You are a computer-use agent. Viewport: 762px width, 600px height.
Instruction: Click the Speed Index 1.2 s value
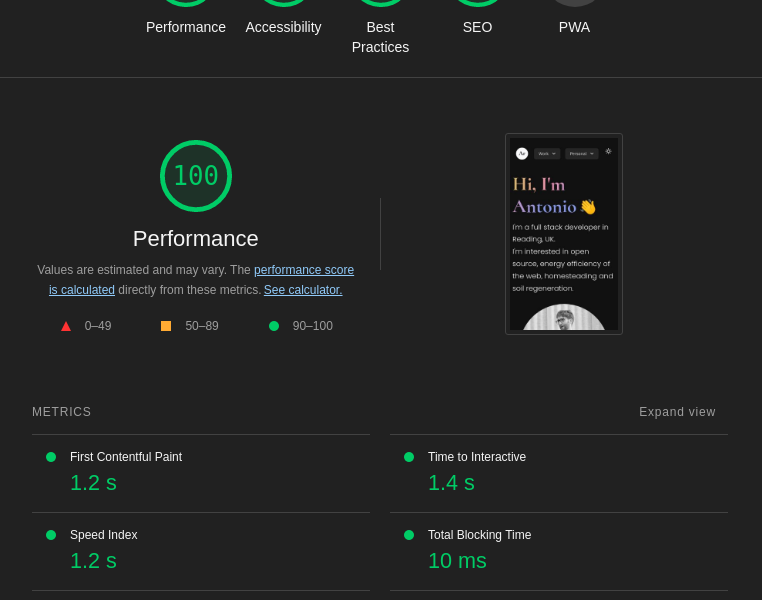93,561
